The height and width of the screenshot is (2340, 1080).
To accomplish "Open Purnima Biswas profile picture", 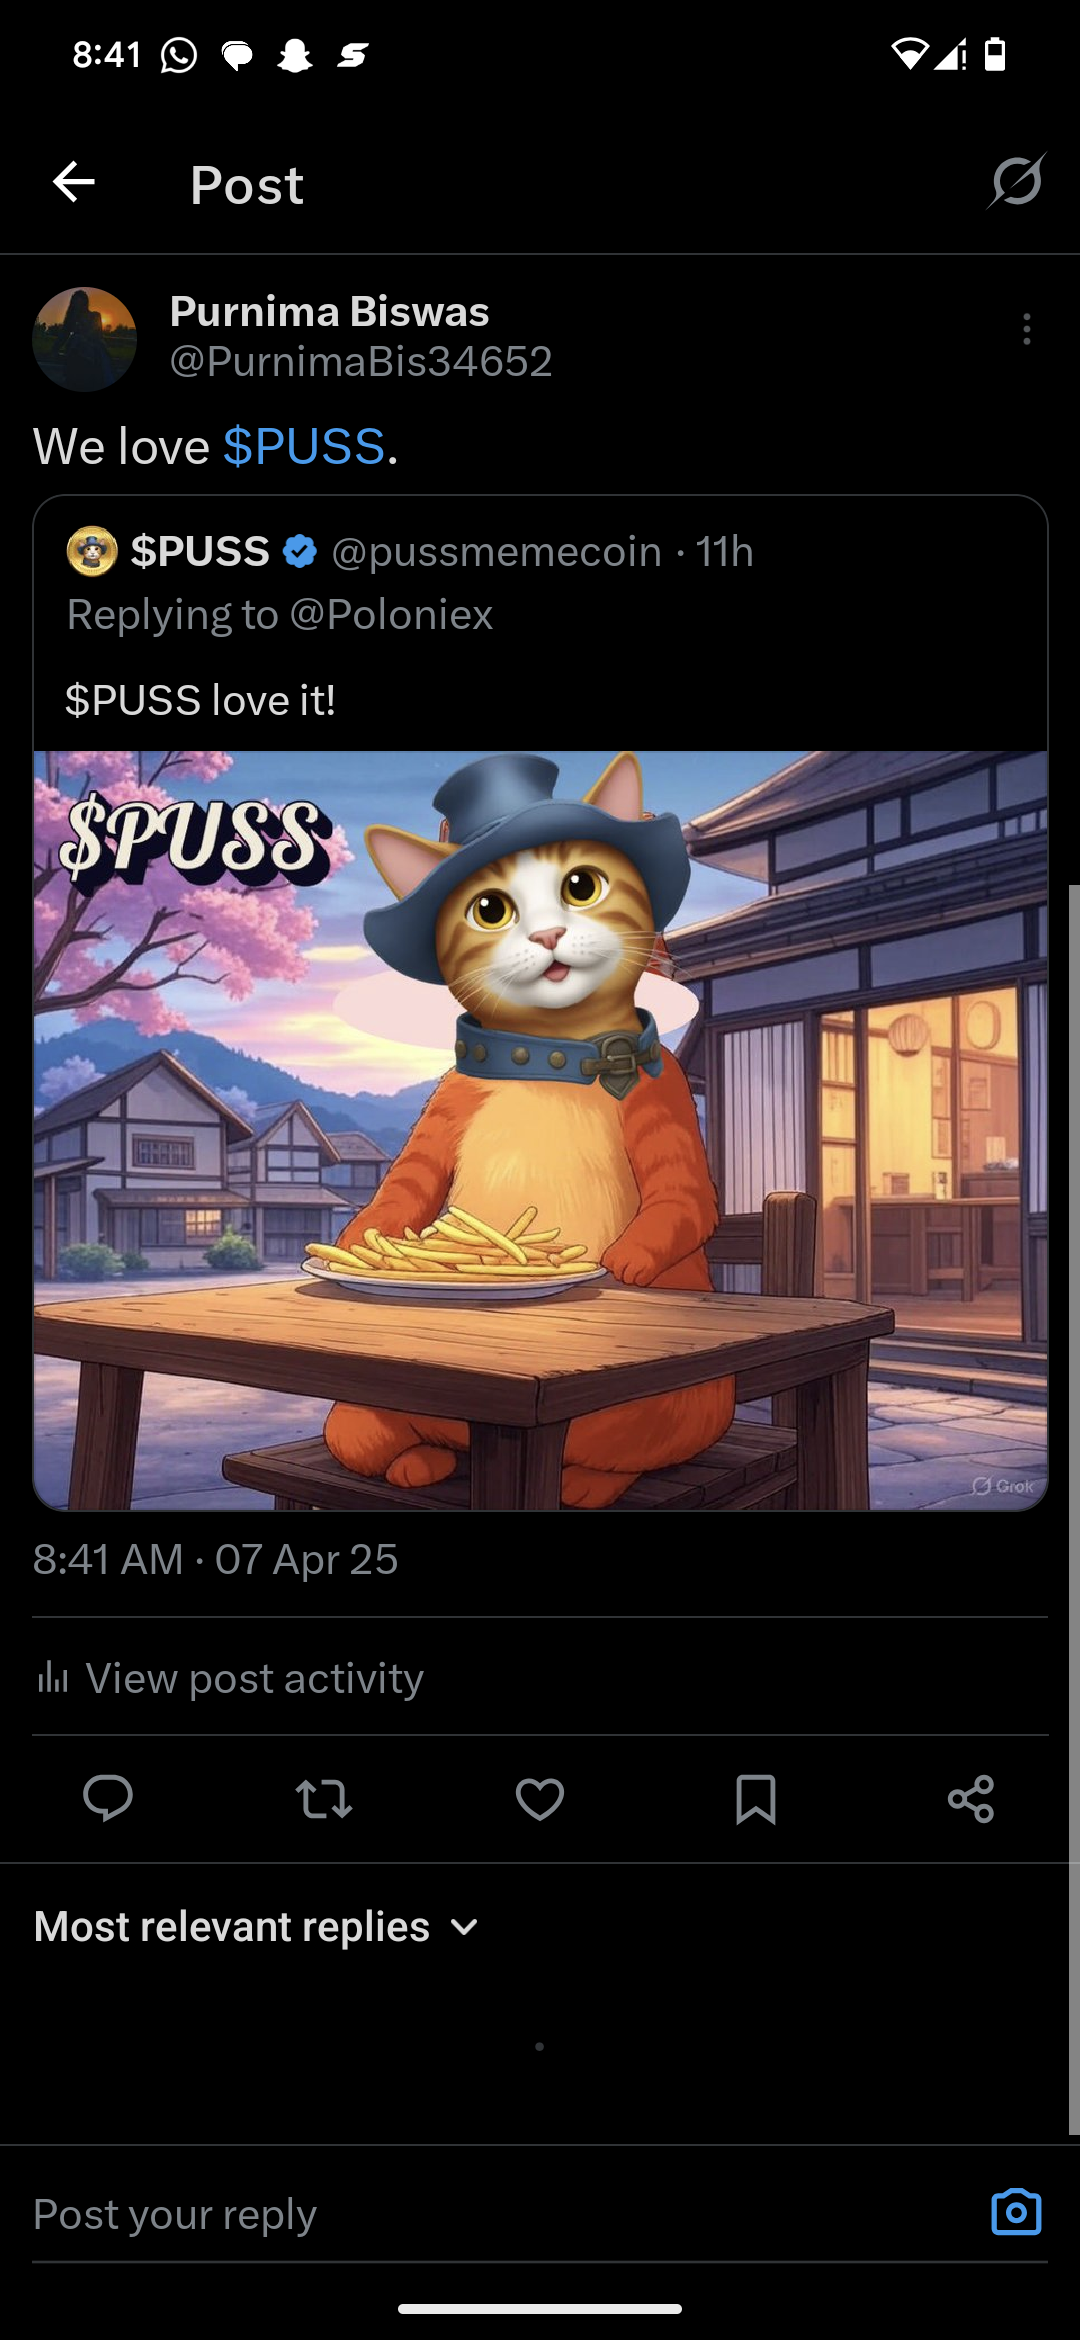I will (x=85, y=339).
